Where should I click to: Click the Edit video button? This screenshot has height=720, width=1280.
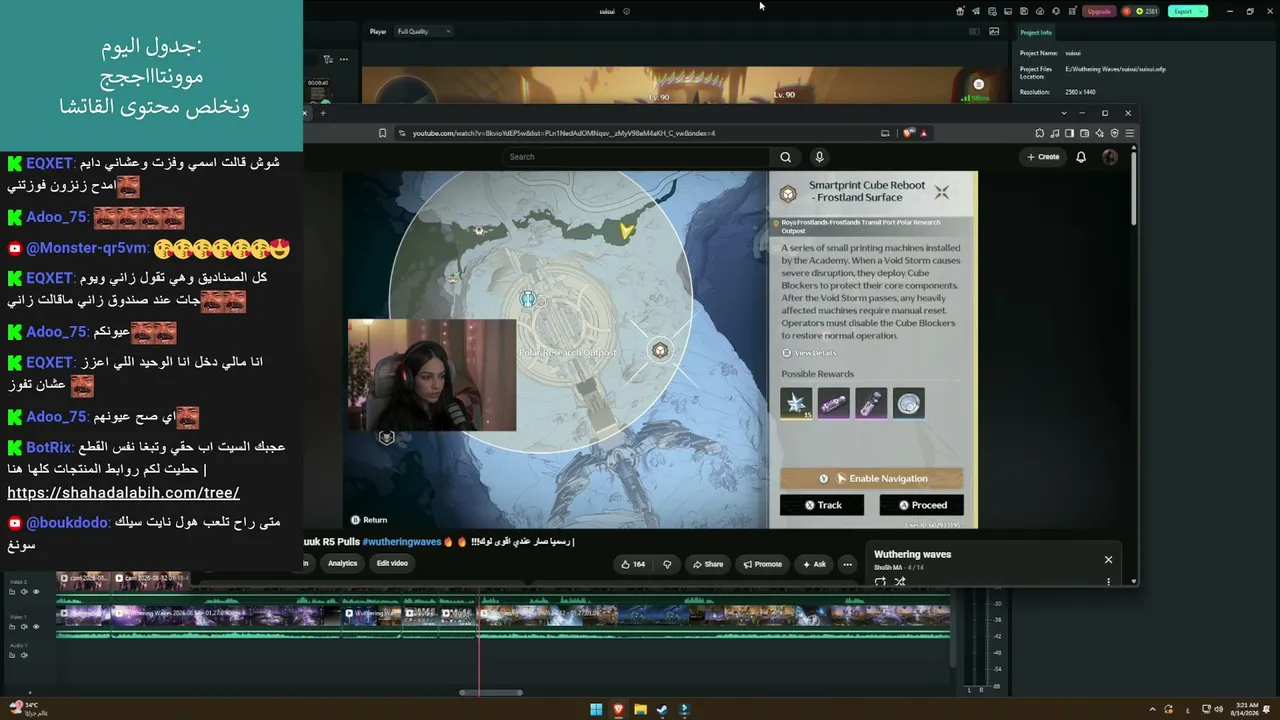[392, 564]
